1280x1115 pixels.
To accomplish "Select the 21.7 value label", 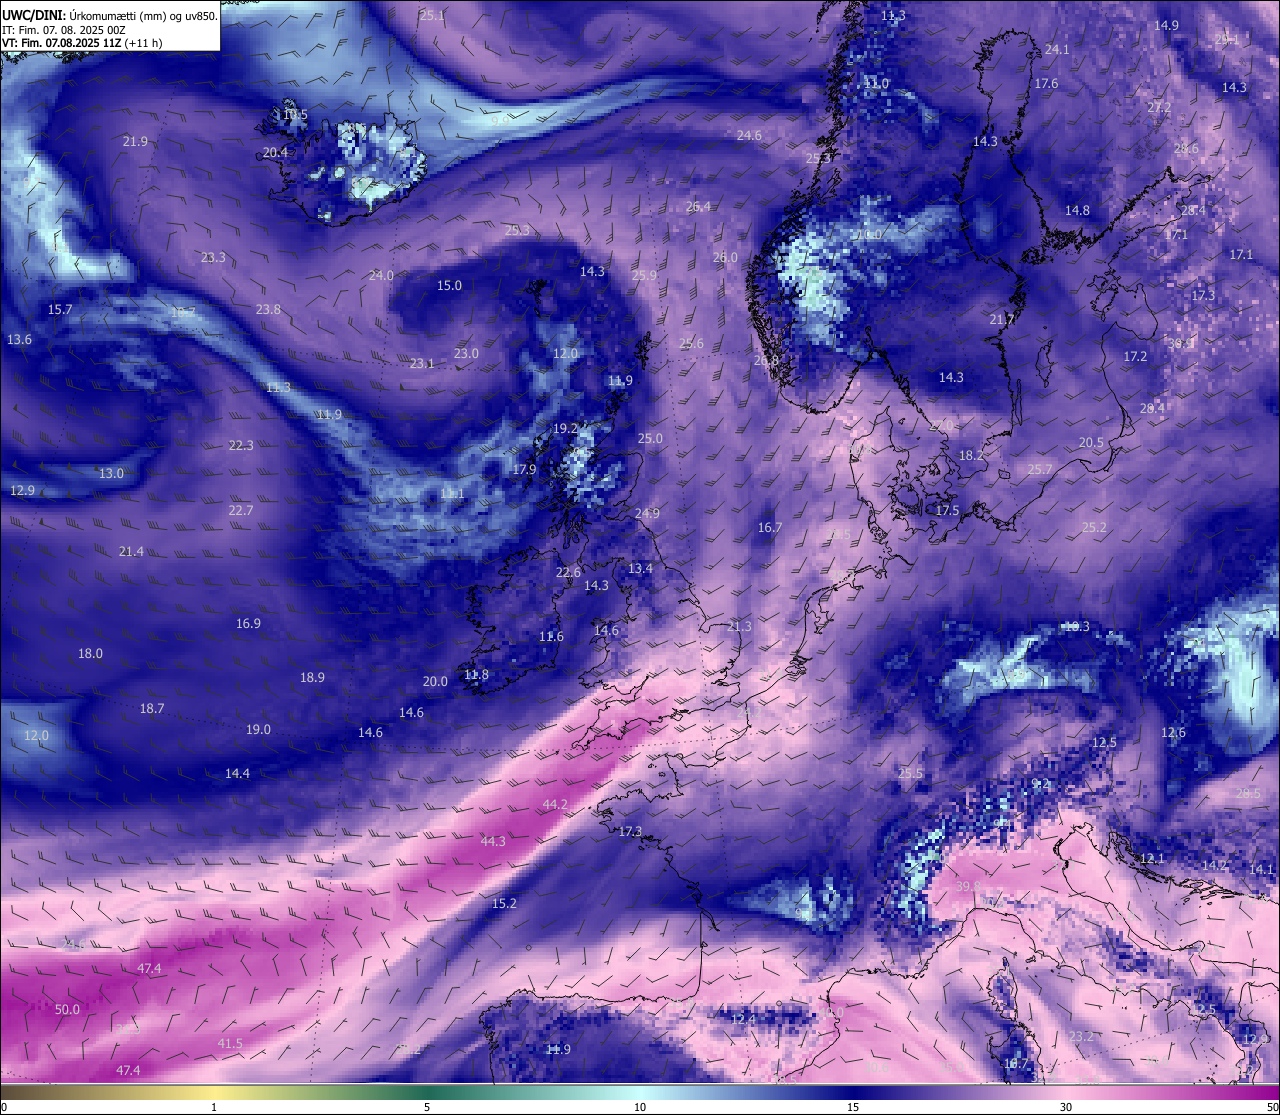I will point(1002,320).
